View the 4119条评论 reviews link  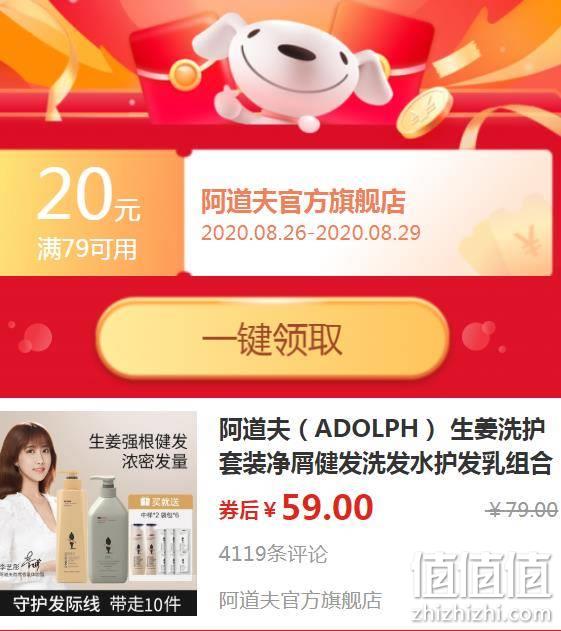coord(273,554)
